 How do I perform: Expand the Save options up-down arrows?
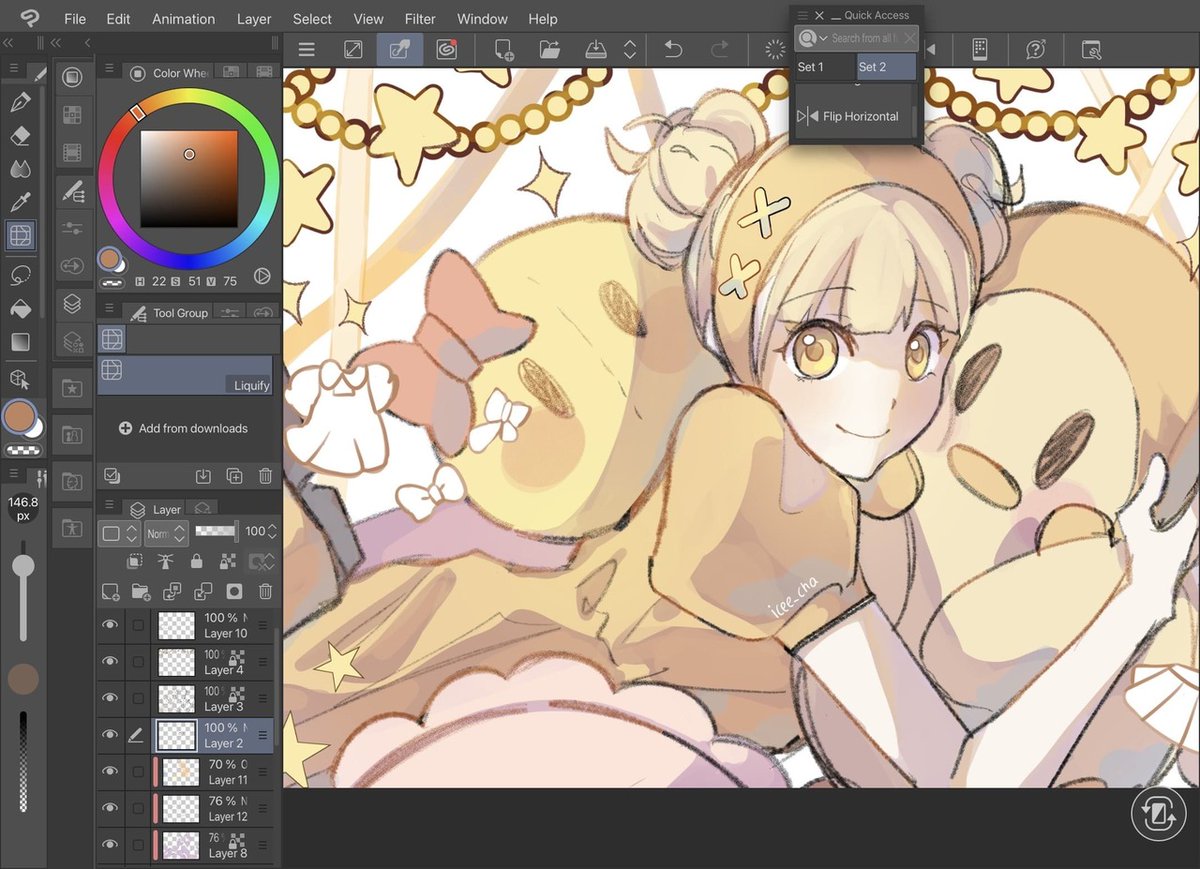coord(630,49)
